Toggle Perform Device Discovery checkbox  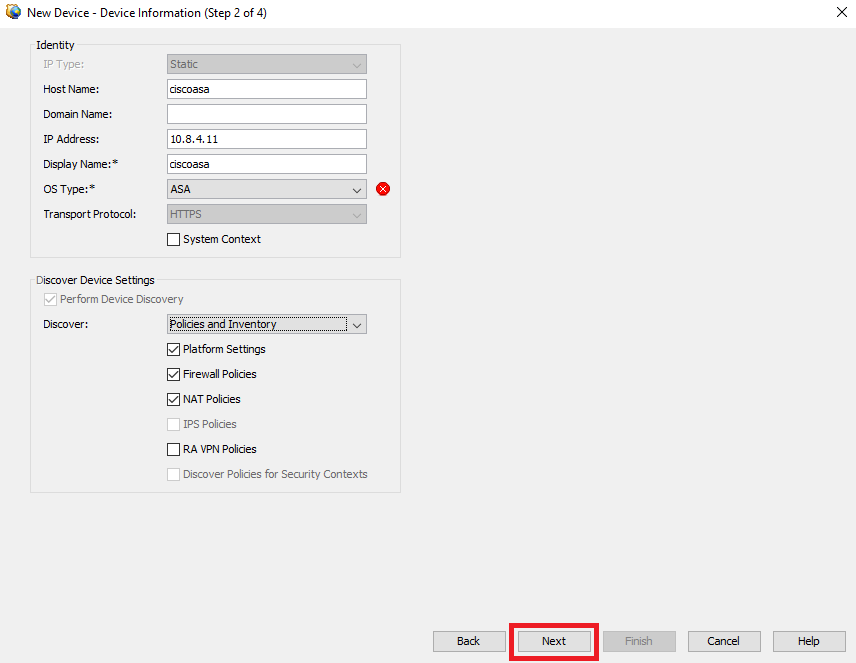point(50,299)
